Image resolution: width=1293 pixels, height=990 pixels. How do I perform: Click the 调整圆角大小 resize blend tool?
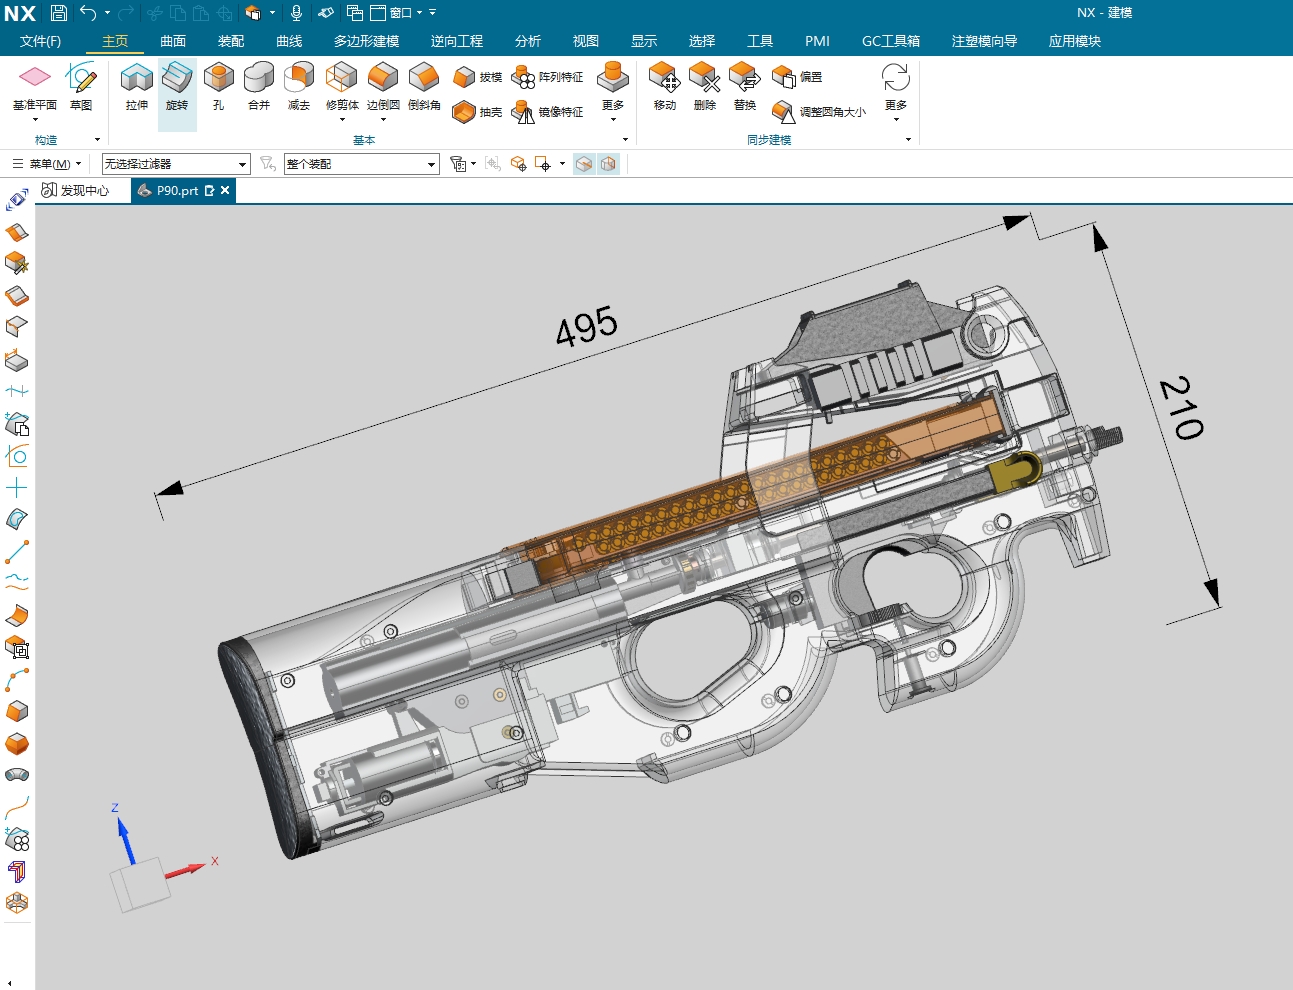[819, 112]
